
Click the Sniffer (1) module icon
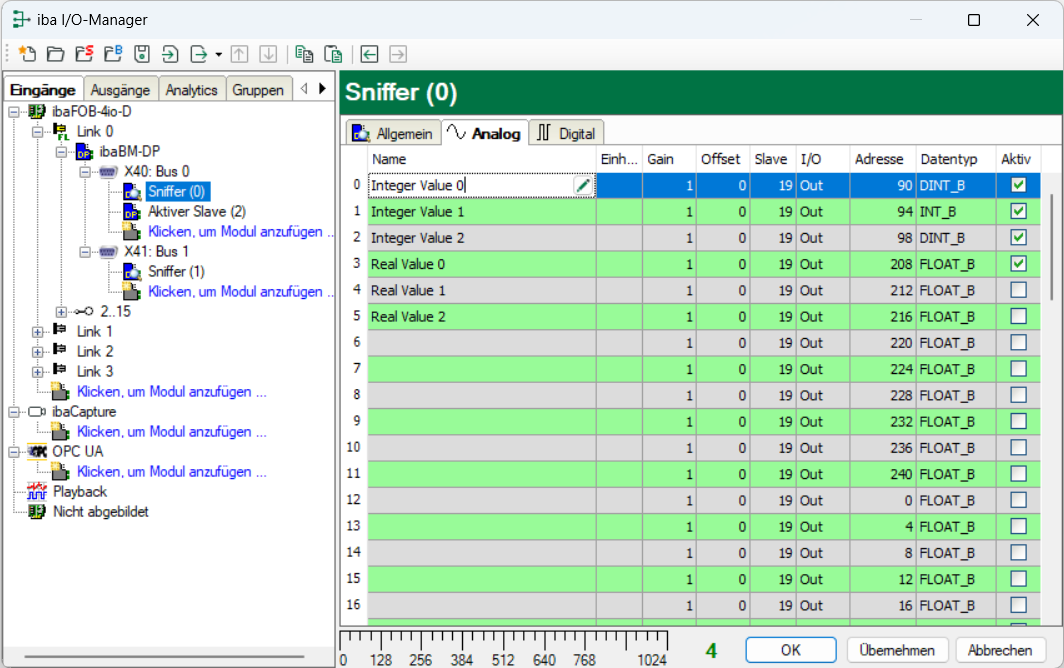pos(132,272)
